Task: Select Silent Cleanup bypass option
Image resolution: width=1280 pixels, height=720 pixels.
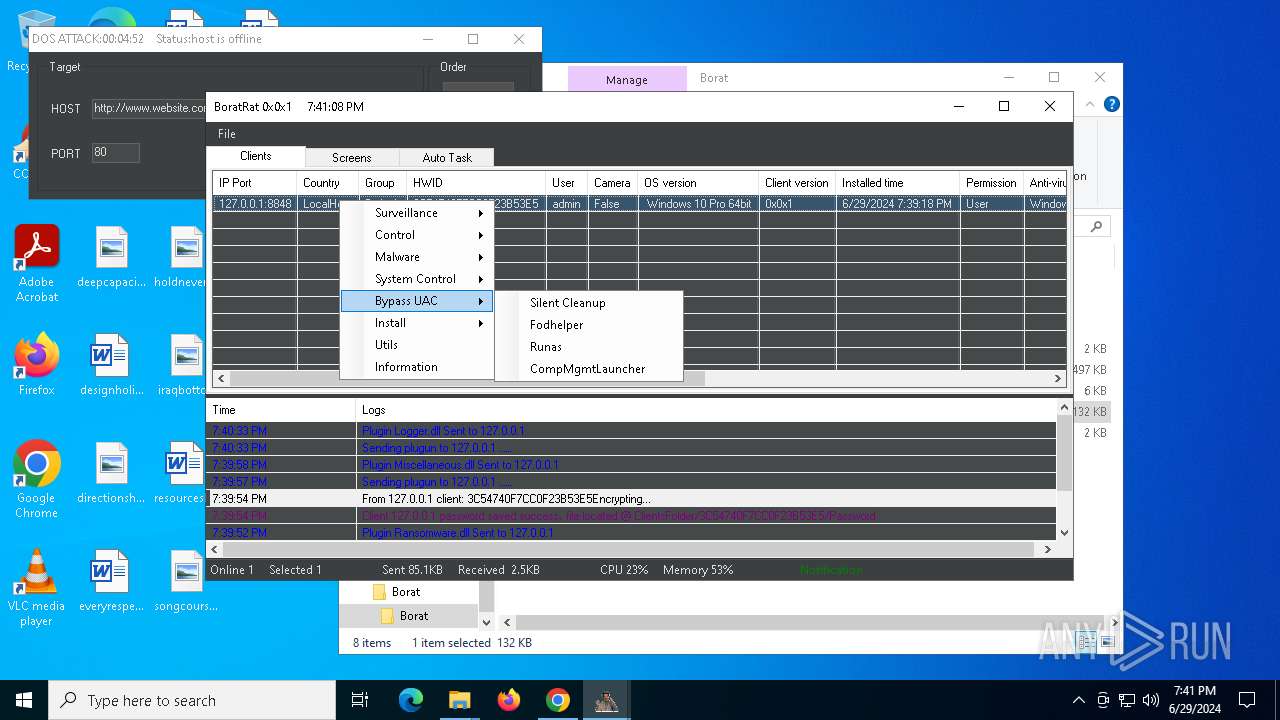Action: [x=588, y=303]
